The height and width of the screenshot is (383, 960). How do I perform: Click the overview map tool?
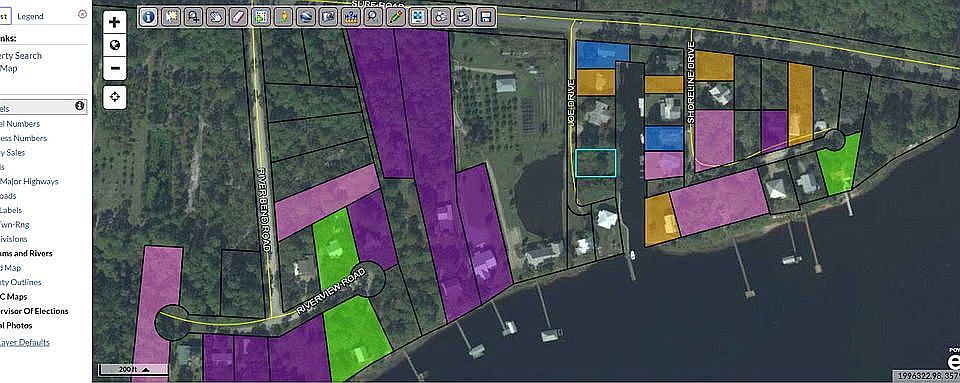(329, 17)
